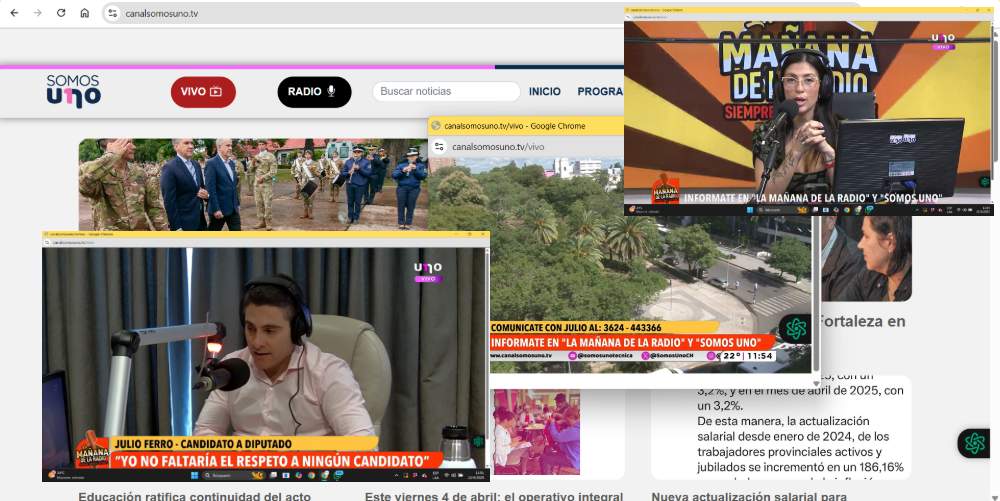Click 'JULIO FERRO - CANDIDATO A DIPUTADO' caption
The width and height of the screenshot is (1000, 501).
coord(203,444)
